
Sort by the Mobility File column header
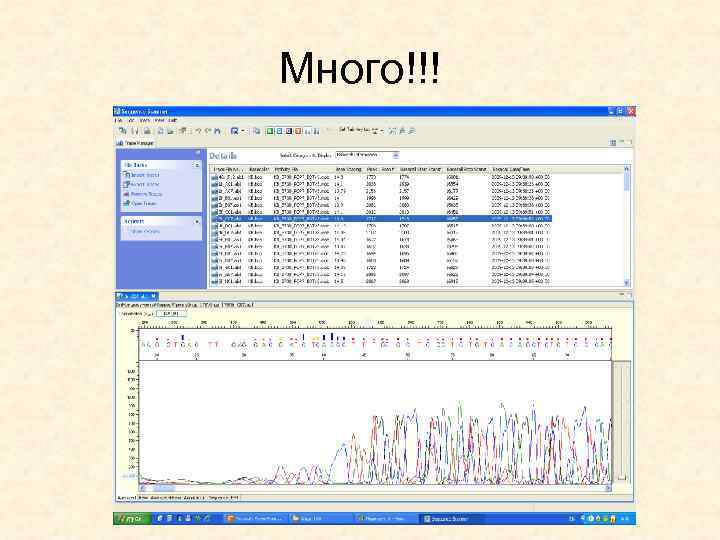[x=303, y=169]
